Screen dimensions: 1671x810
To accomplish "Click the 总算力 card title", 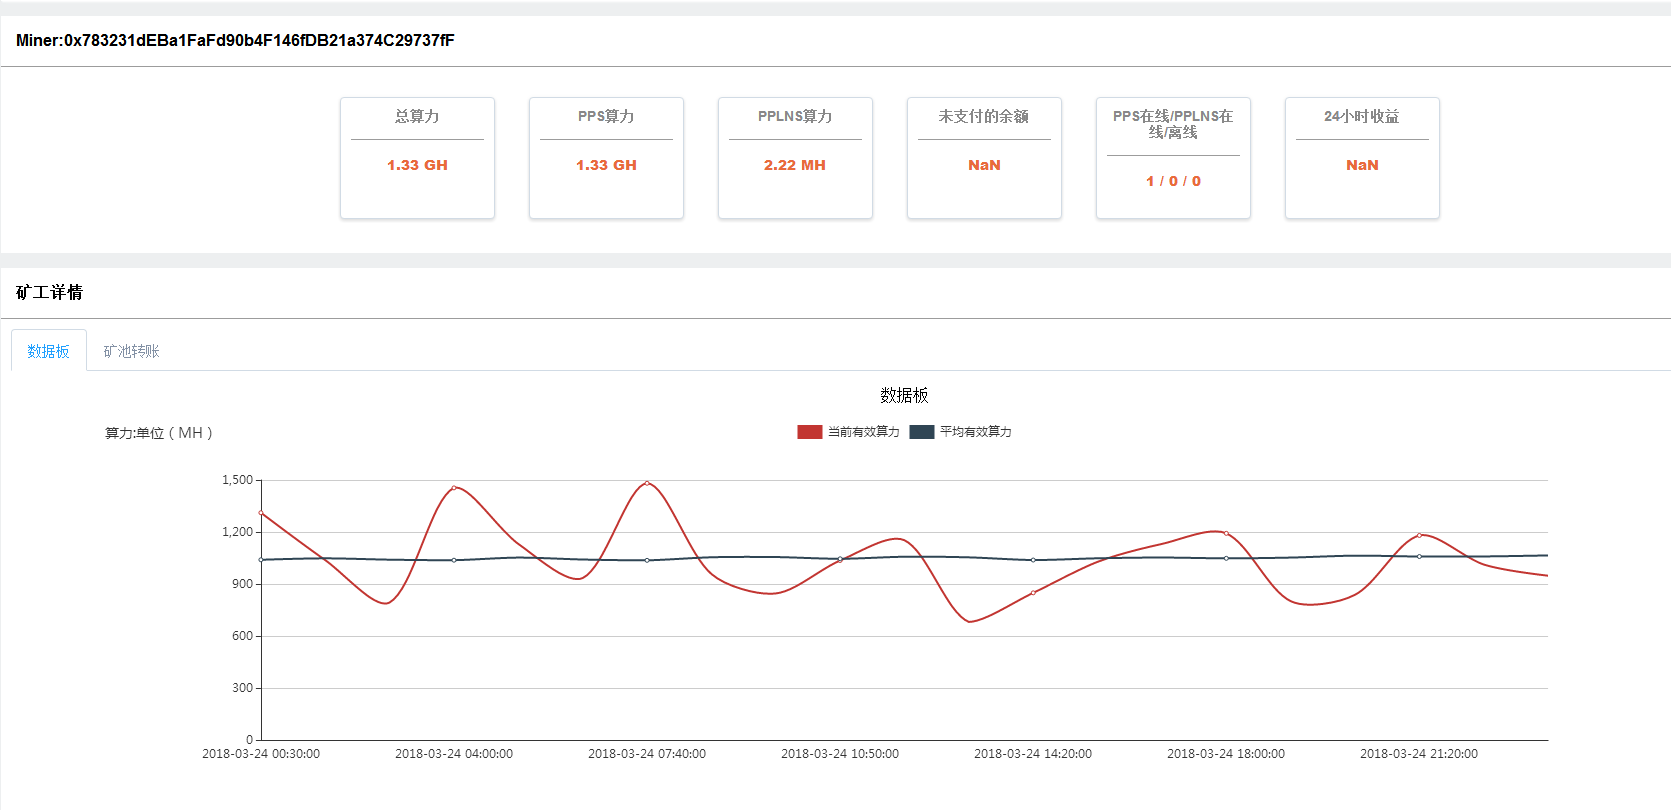I will pos(417,116).
